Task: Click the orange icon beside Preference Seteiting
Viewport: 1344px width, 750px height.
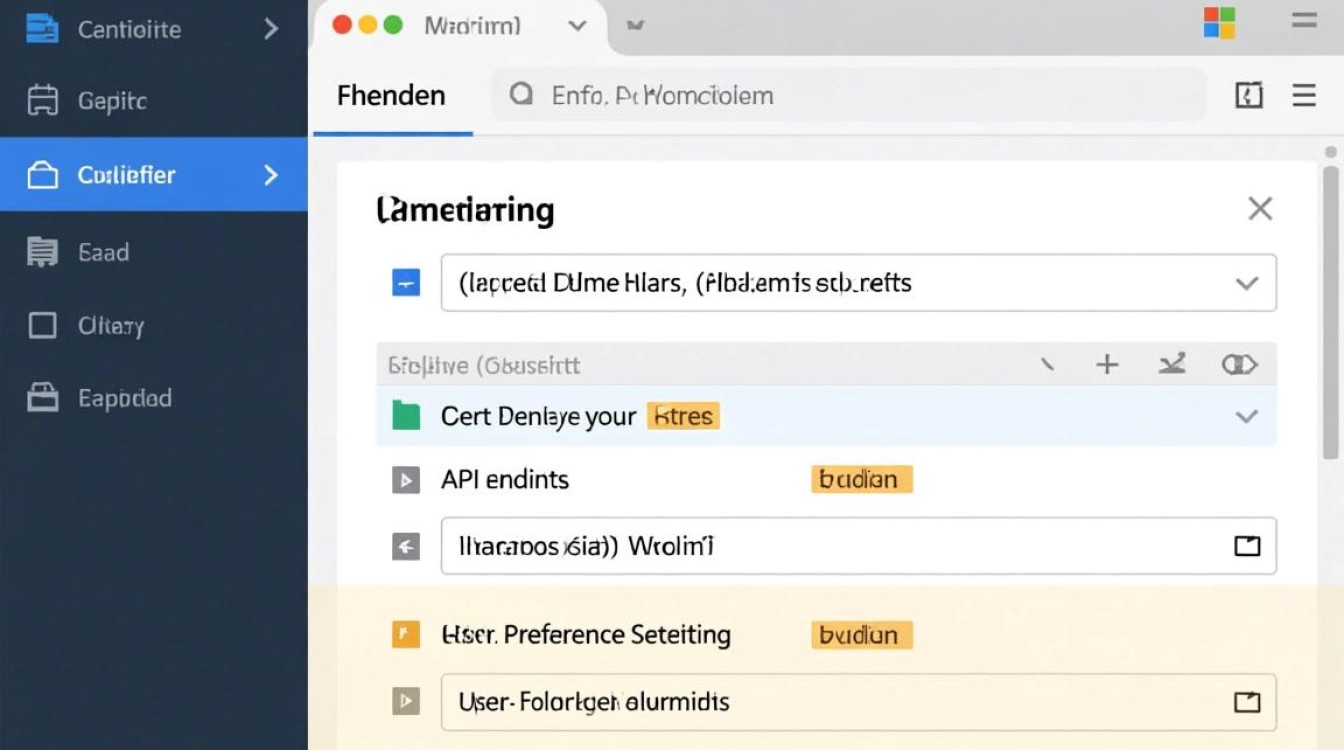Action: click(x=405, y=635)
